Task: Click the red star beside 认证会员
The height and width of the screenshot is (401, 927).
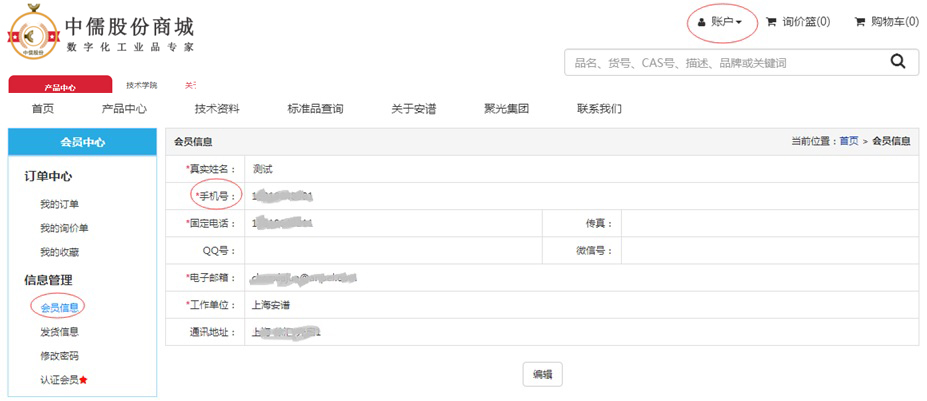Action: click(x=83, y=380)
